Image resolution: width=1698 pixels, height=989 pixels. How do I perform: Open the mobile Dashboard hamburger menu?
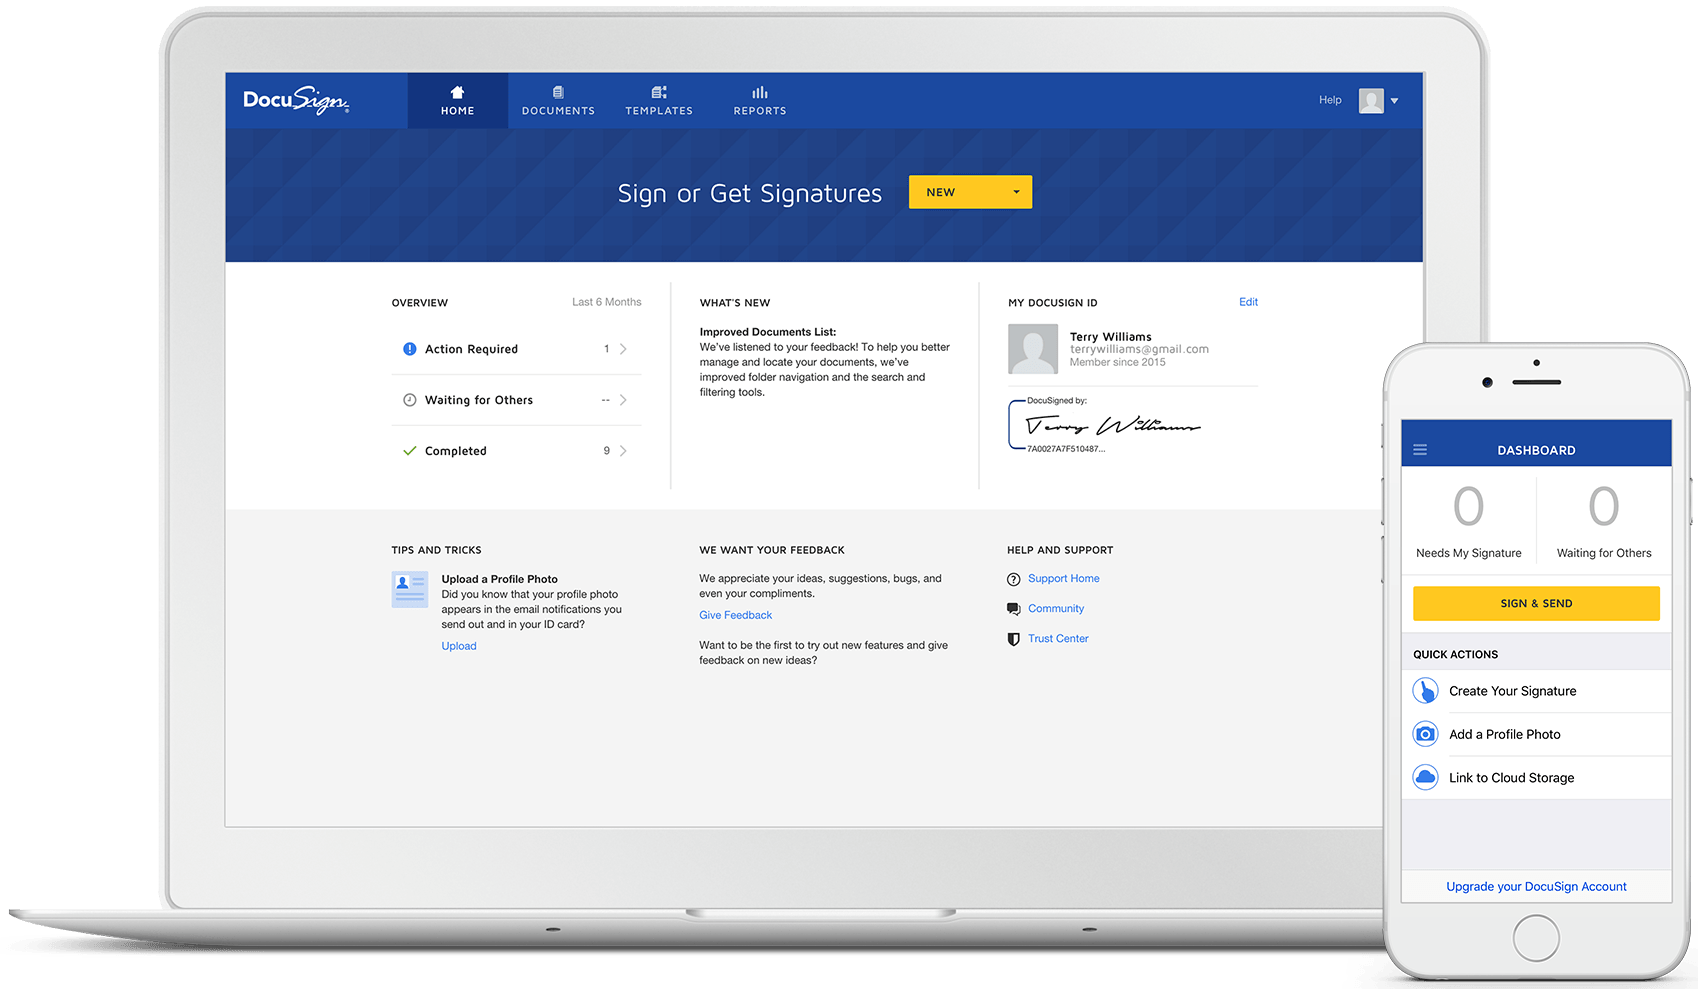(1420, 449)
